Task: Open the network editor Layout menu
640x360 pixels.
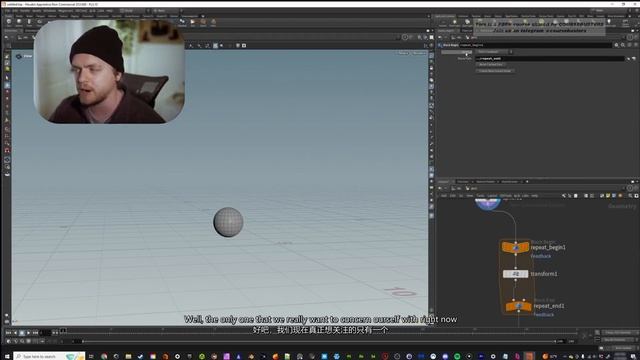Action: click(493, 196)
